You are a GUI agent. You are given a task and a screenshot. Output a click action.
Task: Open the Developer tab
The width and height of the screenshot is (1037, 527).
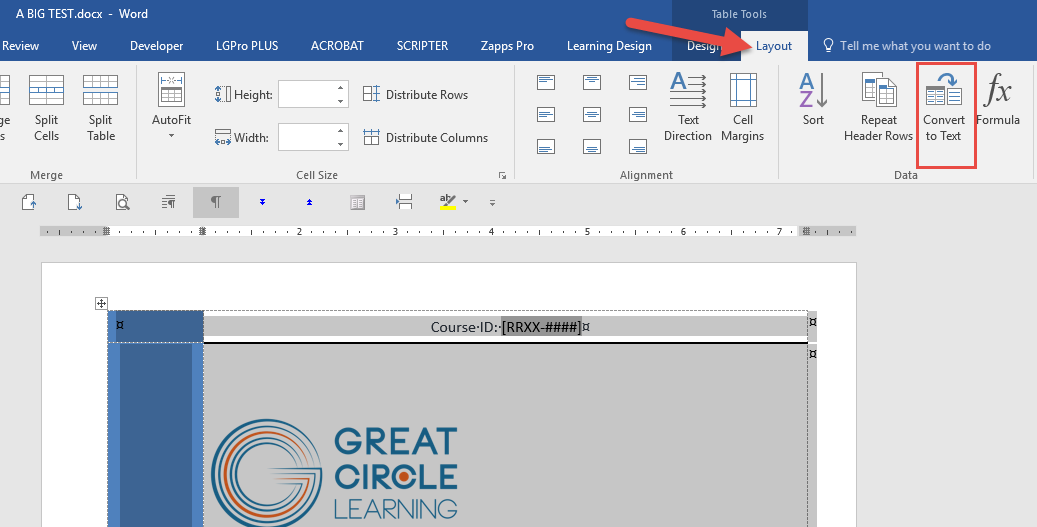(x=156, y=46)
